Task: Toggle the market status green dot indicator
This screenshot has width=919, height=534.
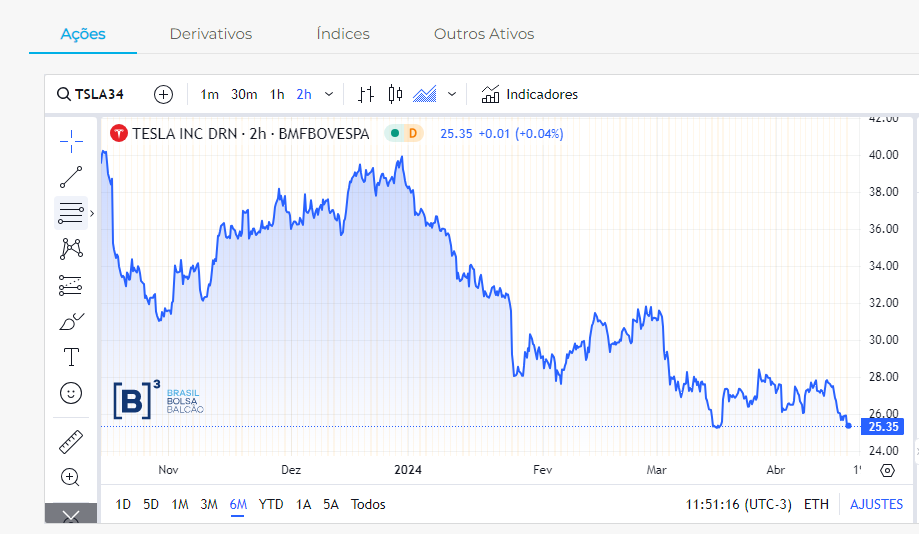Action: click(x=395, y=134)
